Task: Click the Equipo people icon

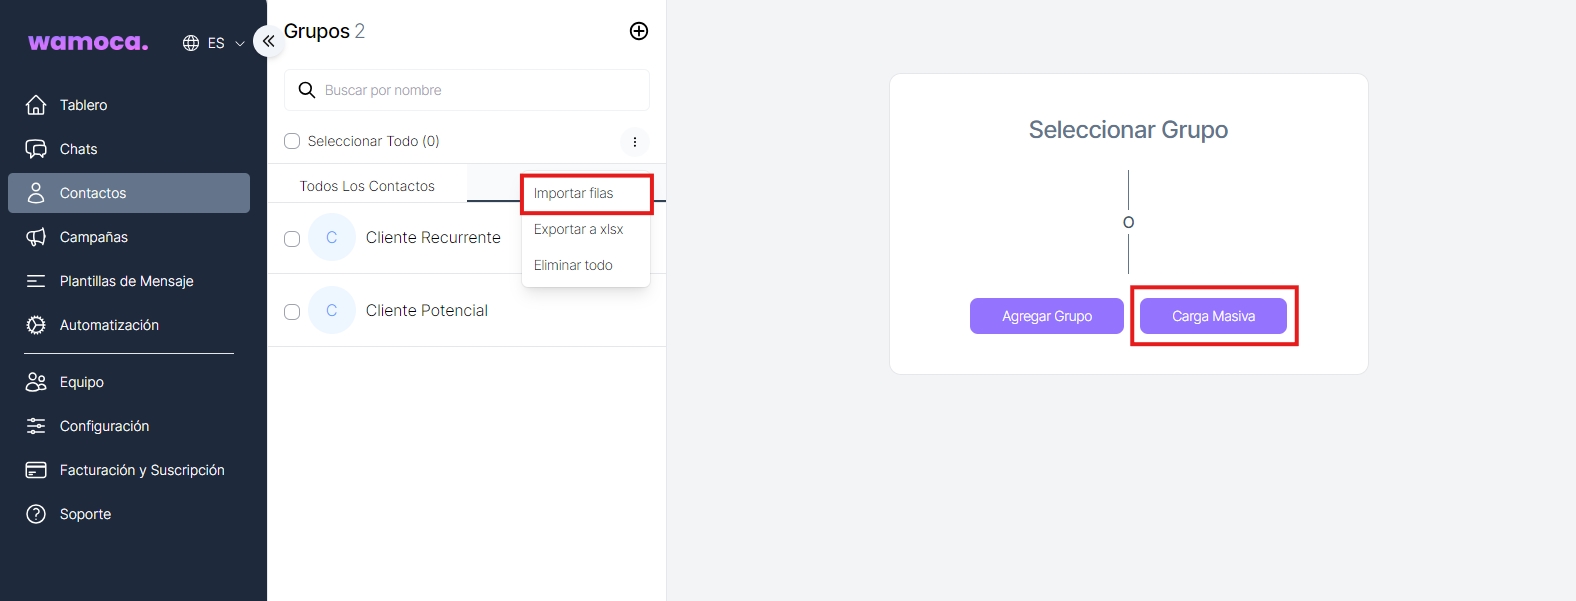Action: pos(36,382)
